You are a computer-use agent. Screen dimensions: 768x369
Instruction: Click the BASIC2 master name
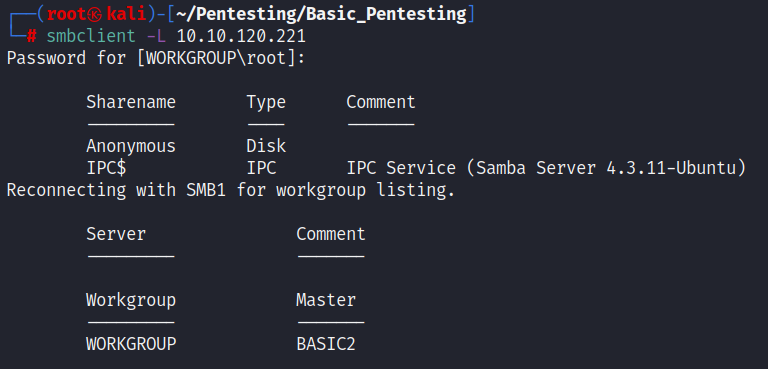(326, 344)
